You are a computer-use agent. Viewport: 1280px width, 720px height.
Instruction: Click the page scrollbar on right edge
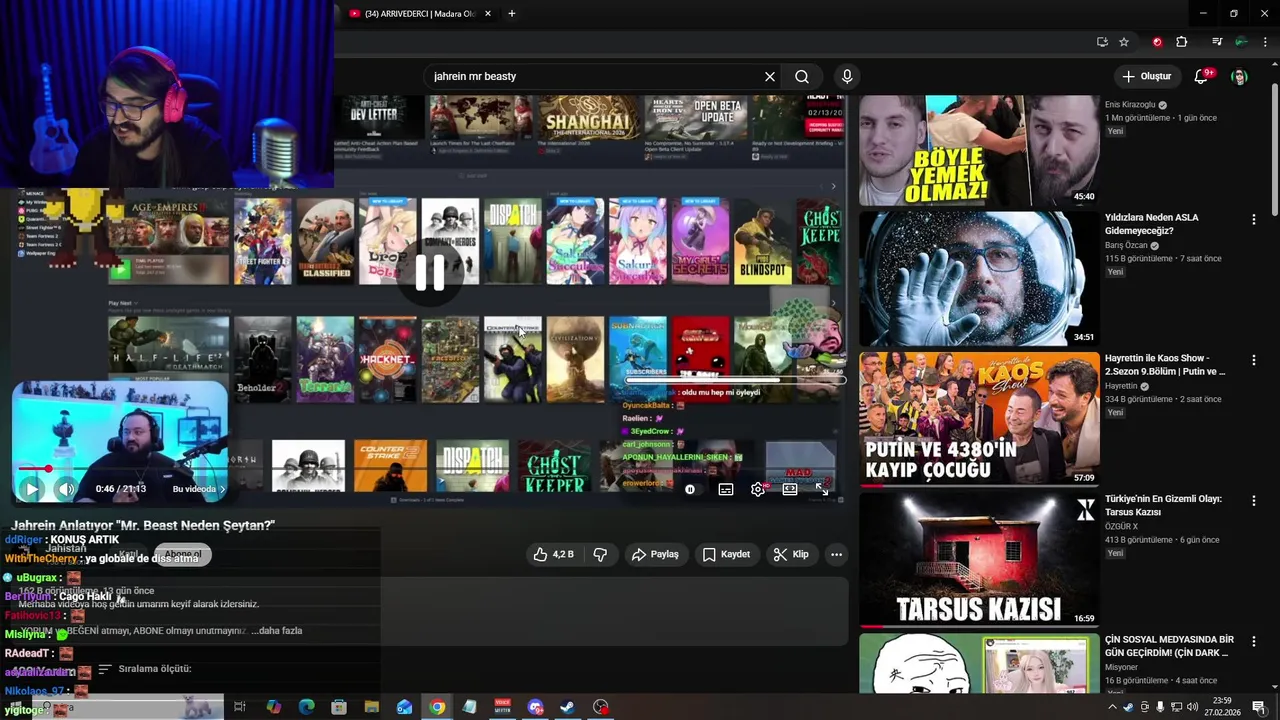click(x=1274, y=150)
